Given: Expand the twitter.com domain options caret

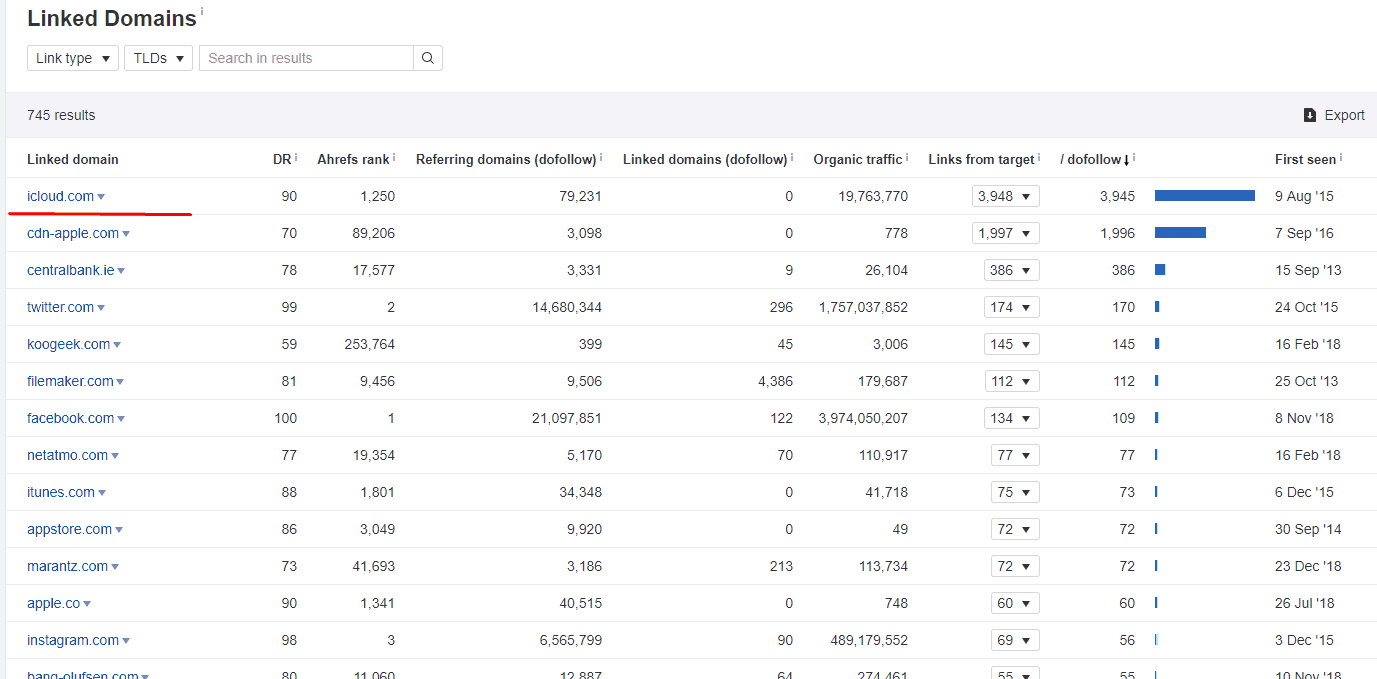Looking at the screenshot, I should (x=102, y=306).
